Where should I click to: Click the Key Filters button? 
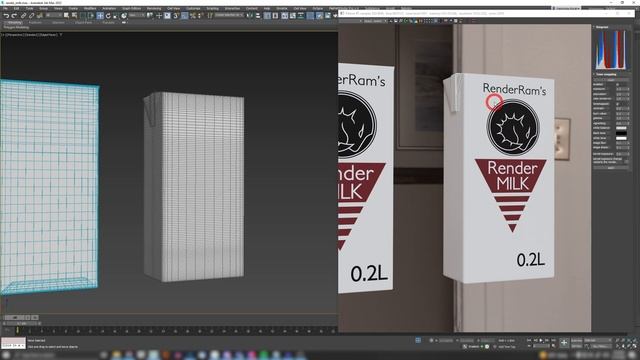tap(600, 346)
